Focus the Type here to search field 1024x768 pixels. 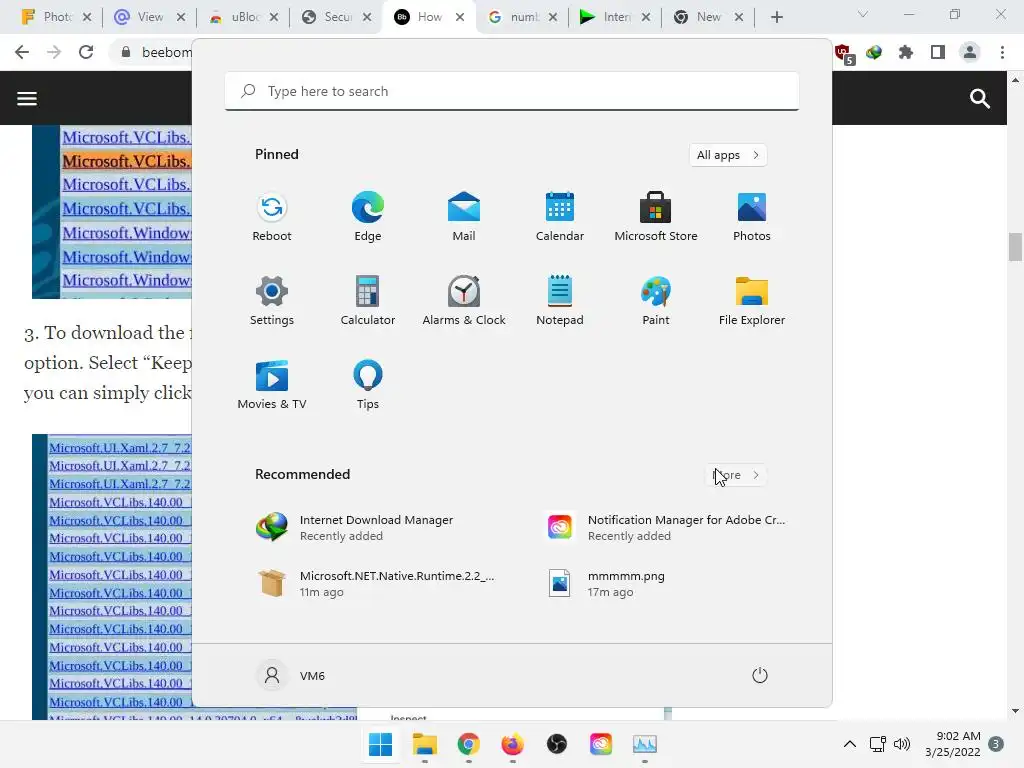pyautogui.click(x=512, y=91)
